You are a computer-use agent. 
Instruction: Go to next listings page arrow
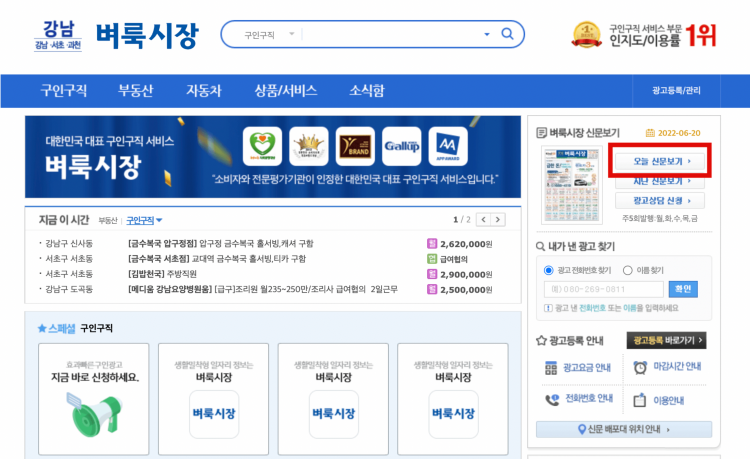pyautogui.click(x=498, y=219)
